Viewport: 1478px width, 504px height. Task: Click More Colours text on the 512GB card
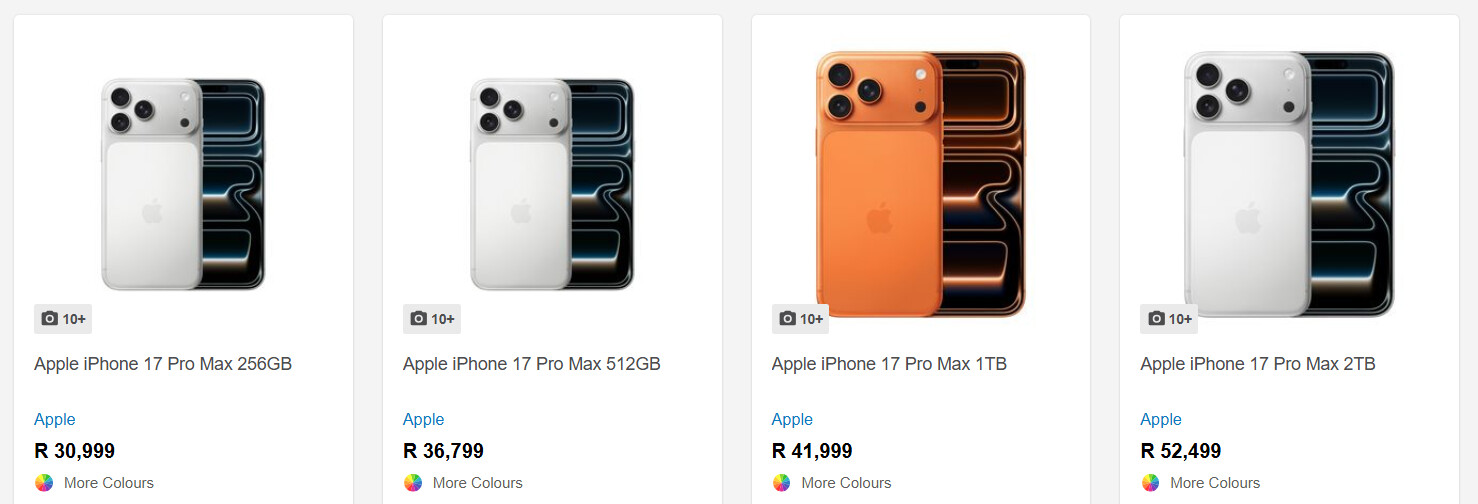(x=477, y=483)
